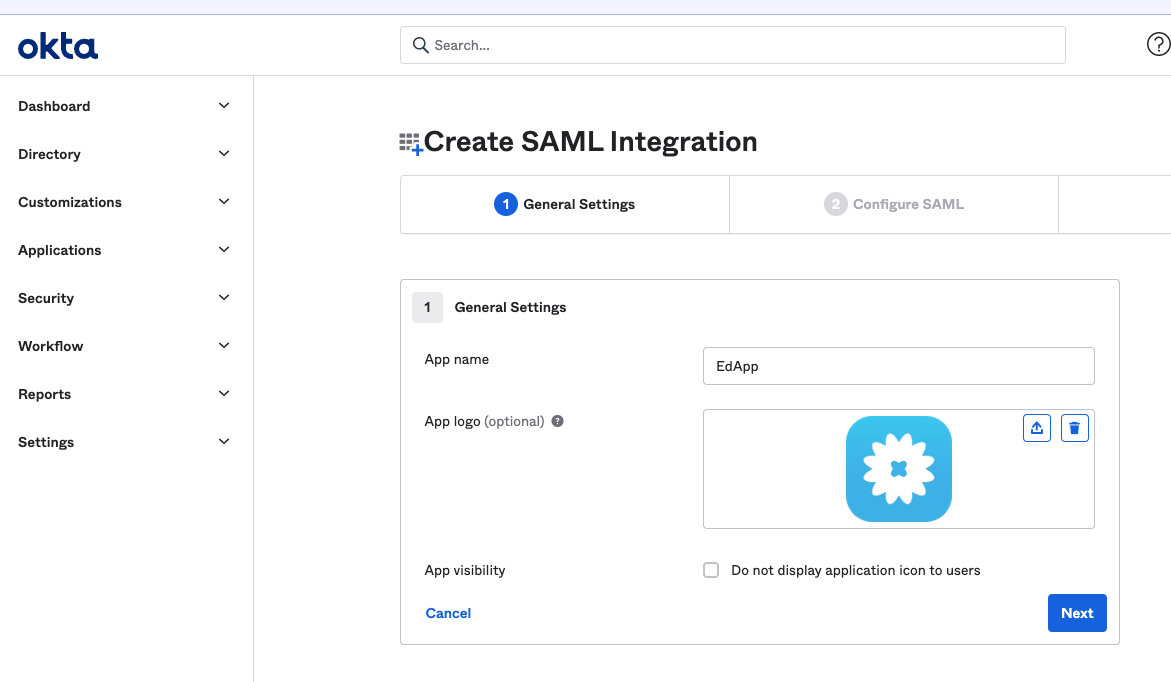Viewport: 1171px width, 682px height.
Task: Click the trash icon to delete logo
Action: point(1075,428)
